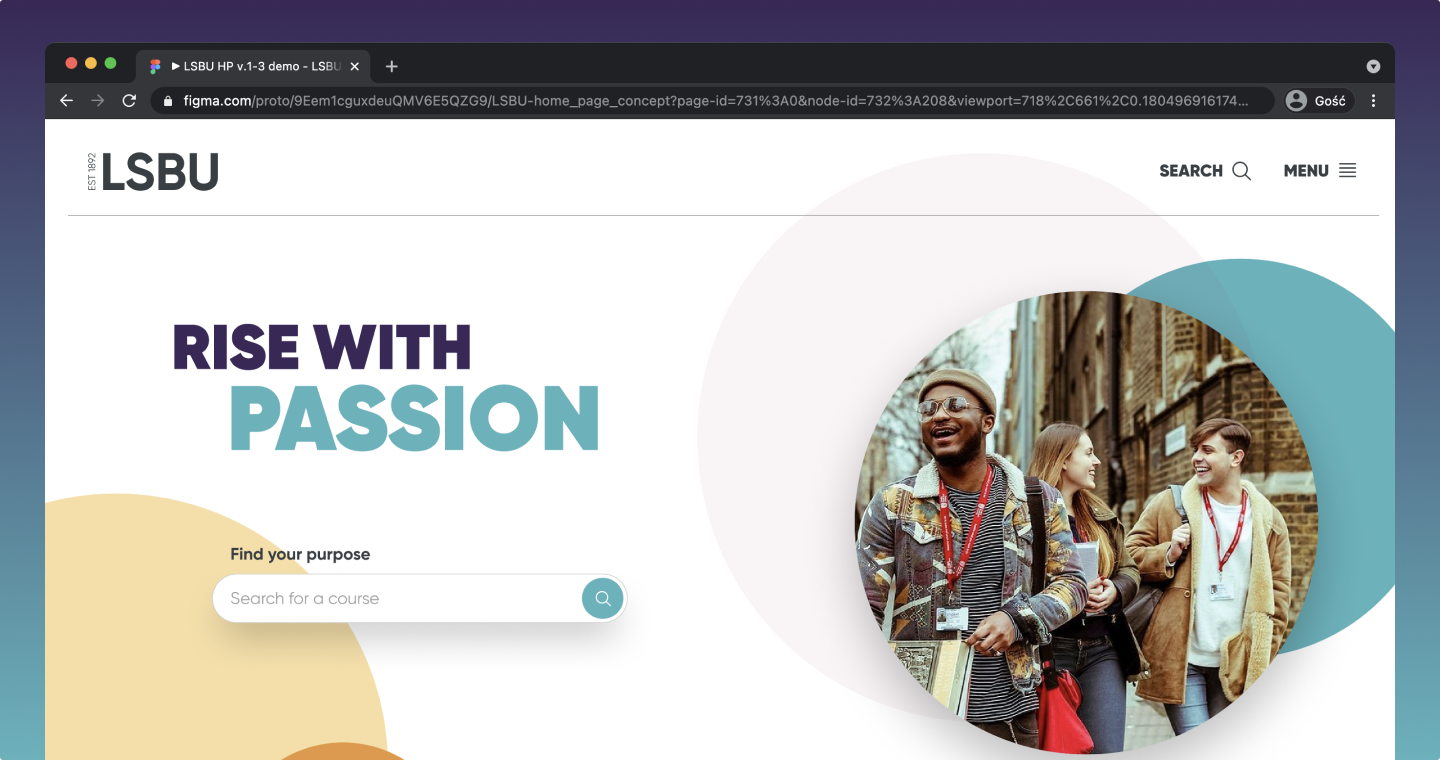
Task: Open the hamburger MENU in the header
Action: (1320, 171)
